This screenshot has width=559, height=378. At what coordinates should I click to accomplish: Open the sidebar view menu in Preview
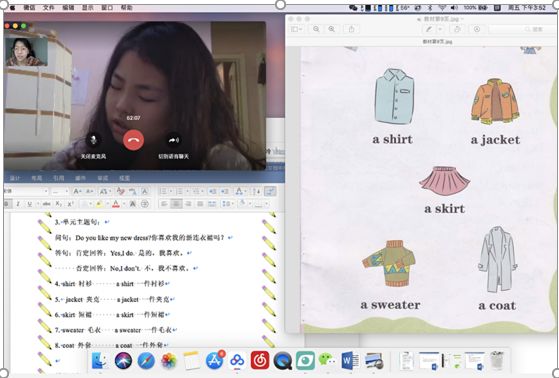[x=297, y=29]
